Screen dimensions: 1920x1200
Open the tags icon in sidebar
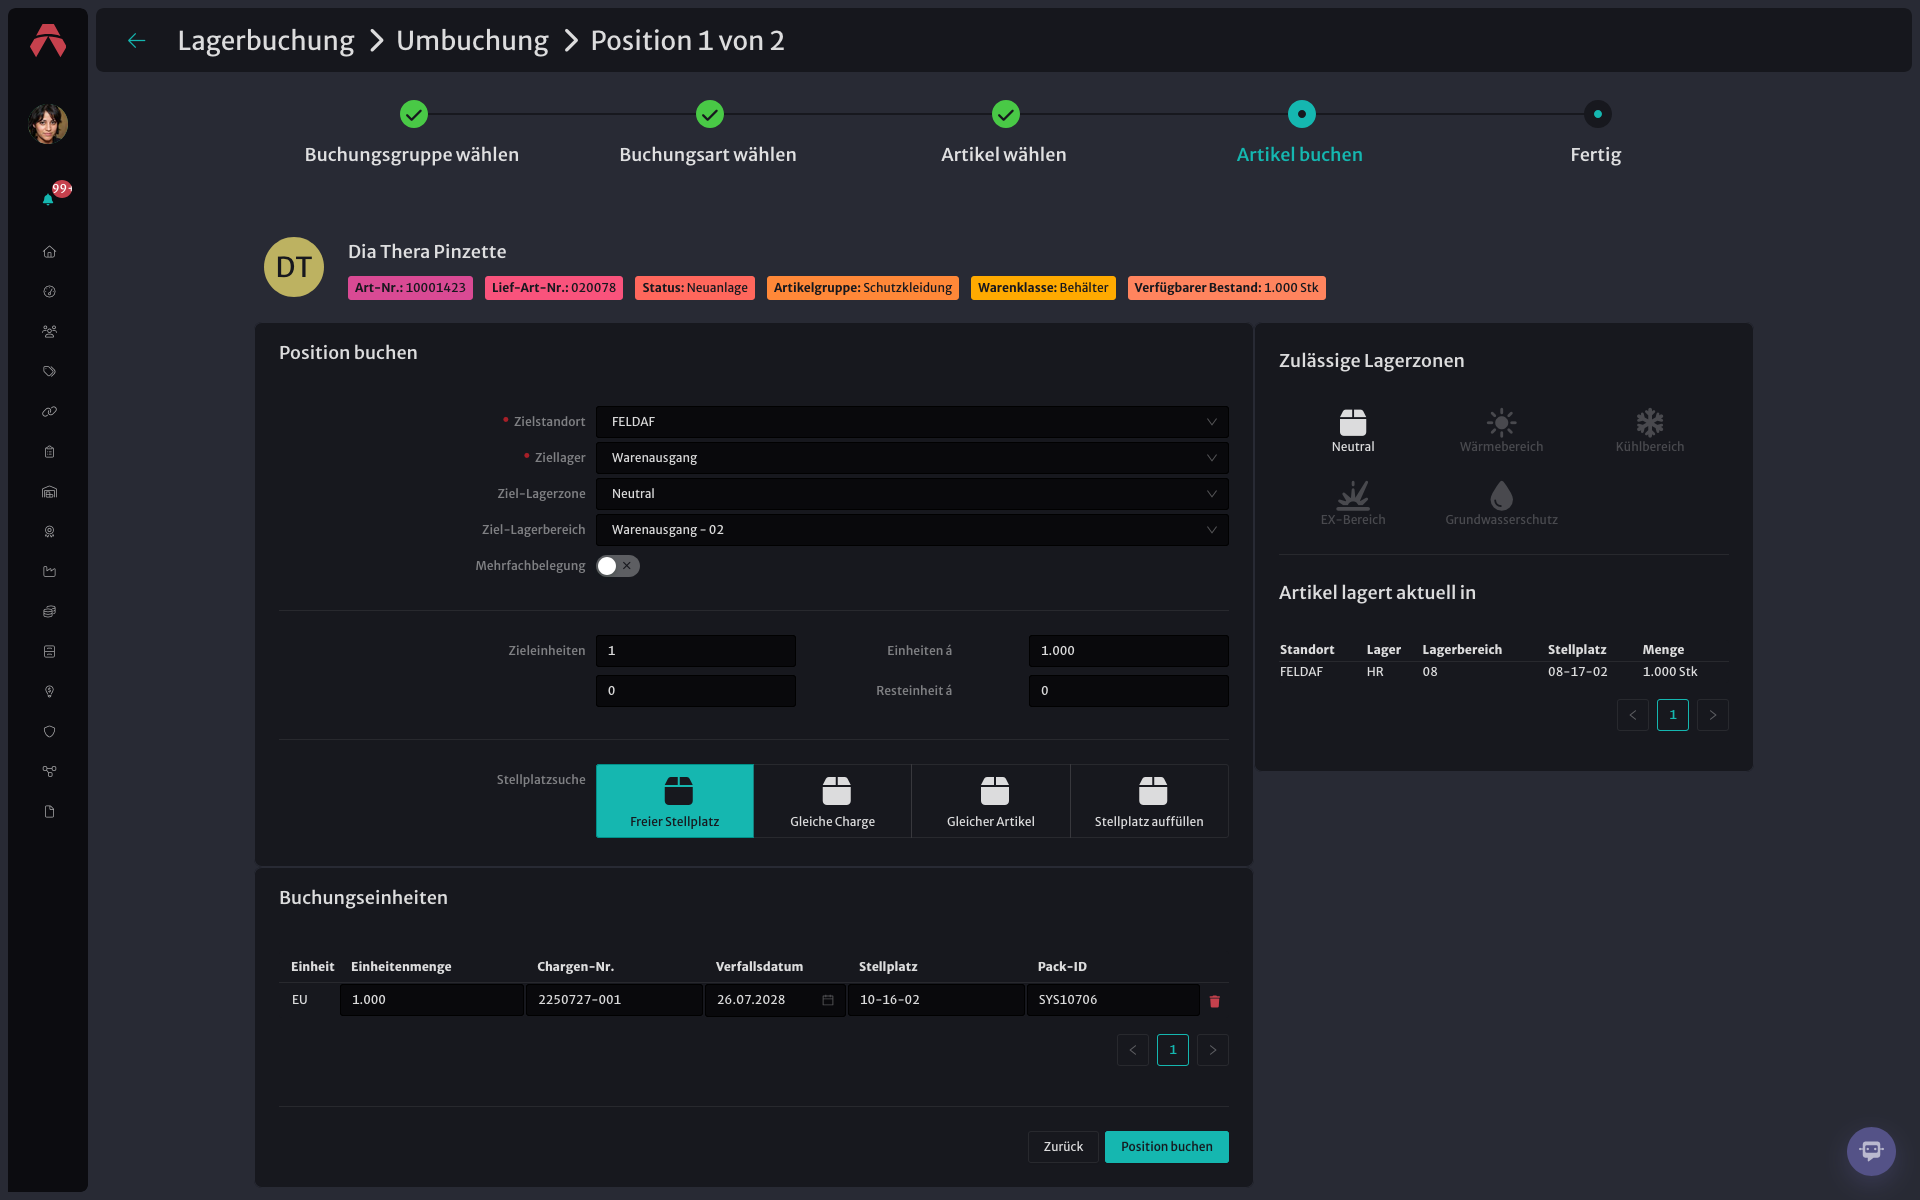[x=49, y=372]
